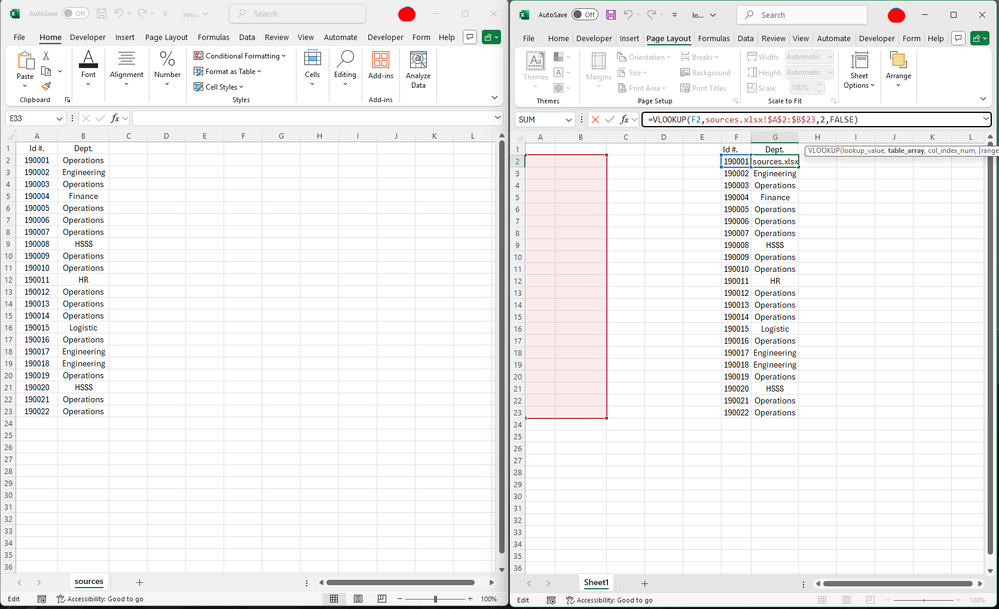Collapse the ribbon in the left window

[494, 97]
